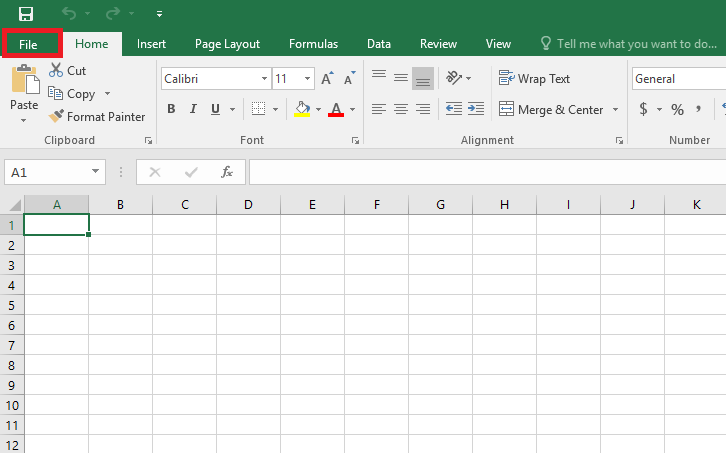Click the Name Box showing A1

coord(47,172)
